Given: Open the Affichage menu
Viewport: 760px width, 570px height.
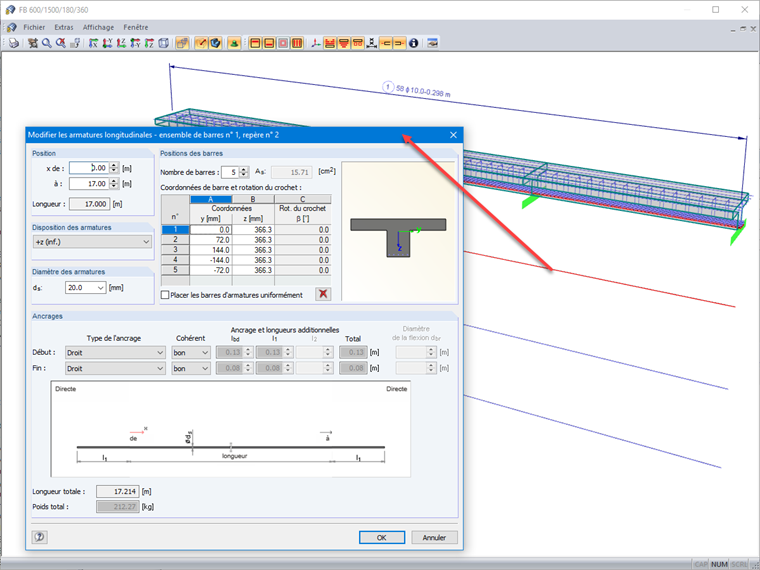Looking at the screenshot, I should pyautogui.click(x=98, y=28).
